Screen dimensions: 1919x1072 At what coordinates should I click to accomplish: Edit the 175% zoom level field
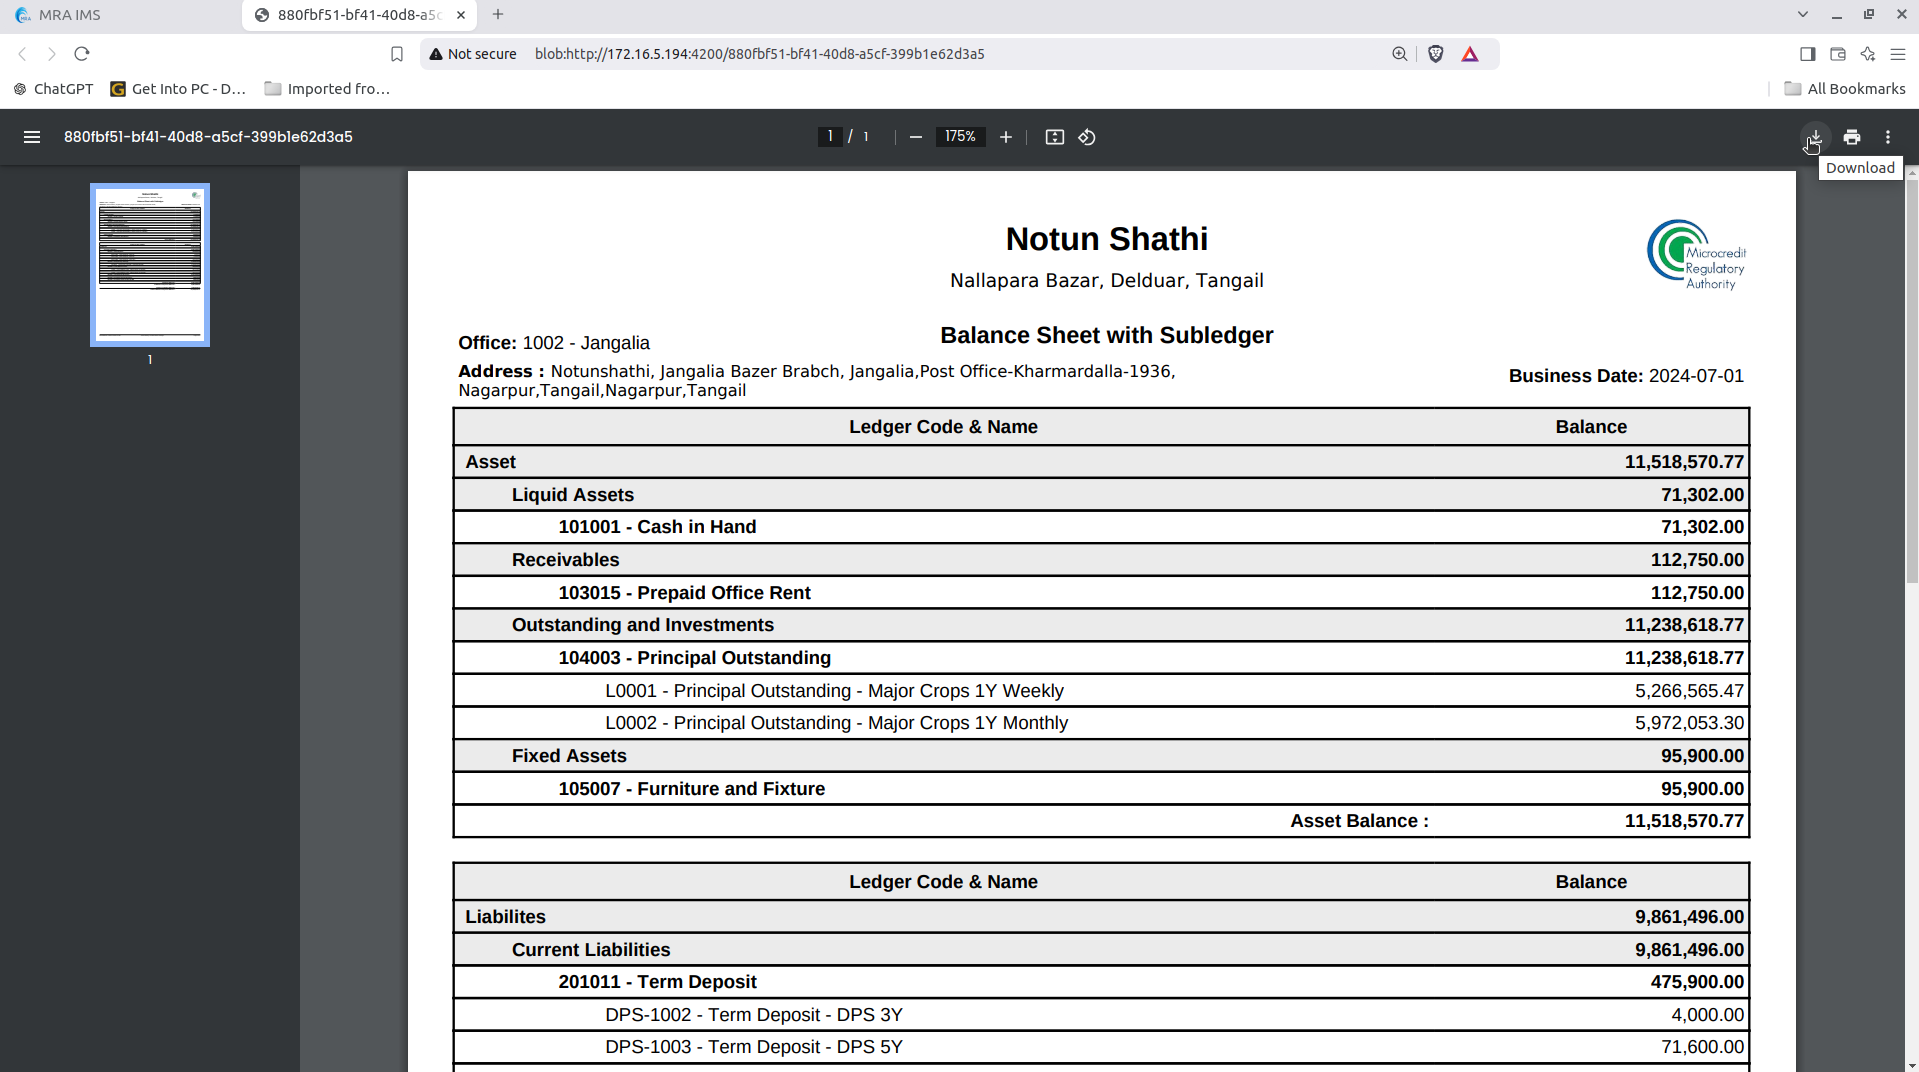click(960, 137)
